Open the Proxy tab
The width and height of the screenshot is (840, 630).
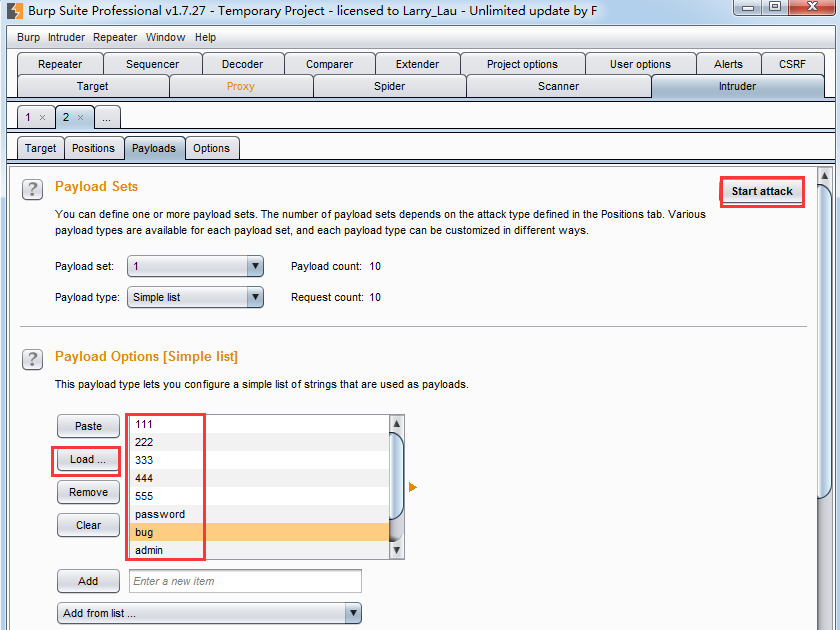pyautogui.click(x=241, y=86)
